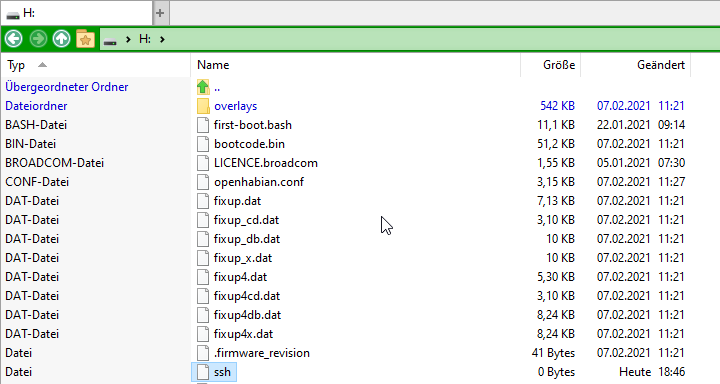
Task: Sort by the Name column header
Action: click(355, 65)
